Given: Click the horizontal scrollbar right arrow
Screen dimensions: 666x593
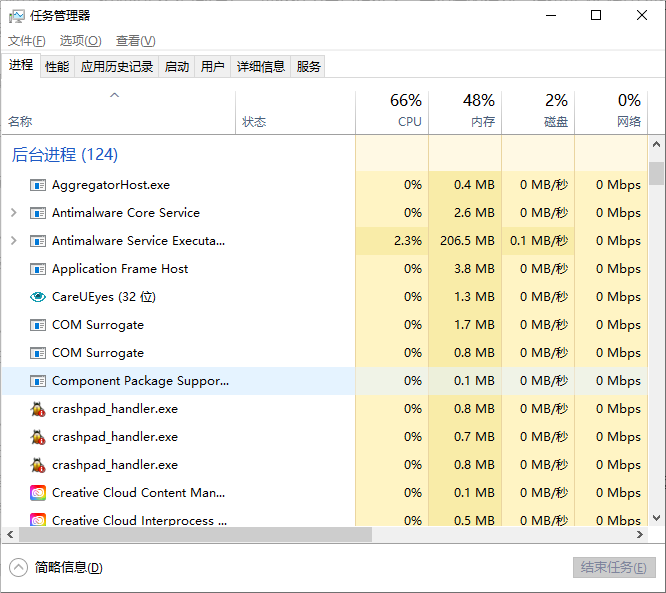Looking at the screenshot, I should [640, 534].
